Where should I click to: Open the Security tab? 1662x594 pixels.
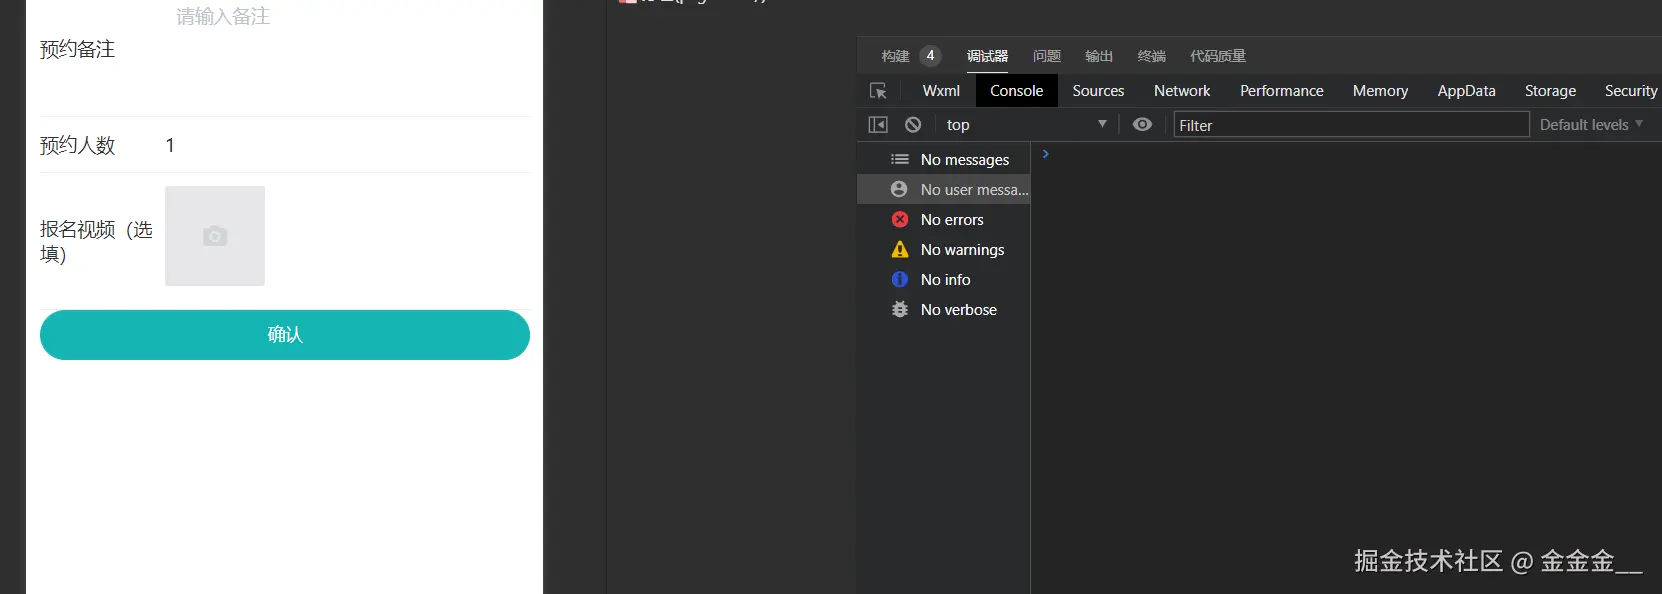[x=1631, y=91]
